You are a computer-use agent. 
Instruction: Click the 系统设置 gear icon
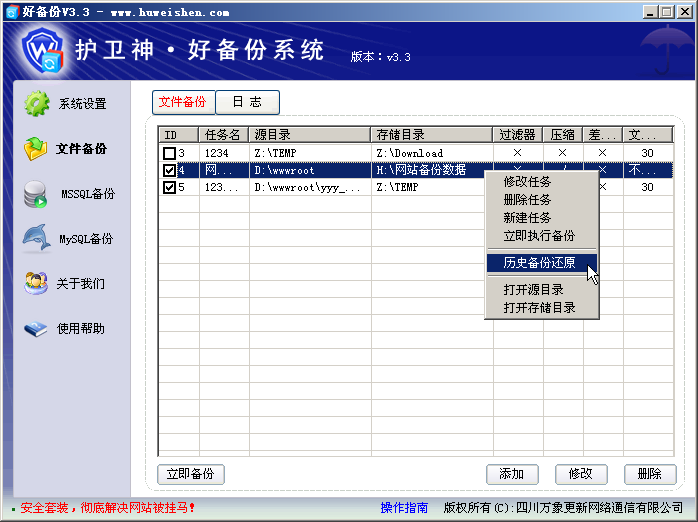37,104
